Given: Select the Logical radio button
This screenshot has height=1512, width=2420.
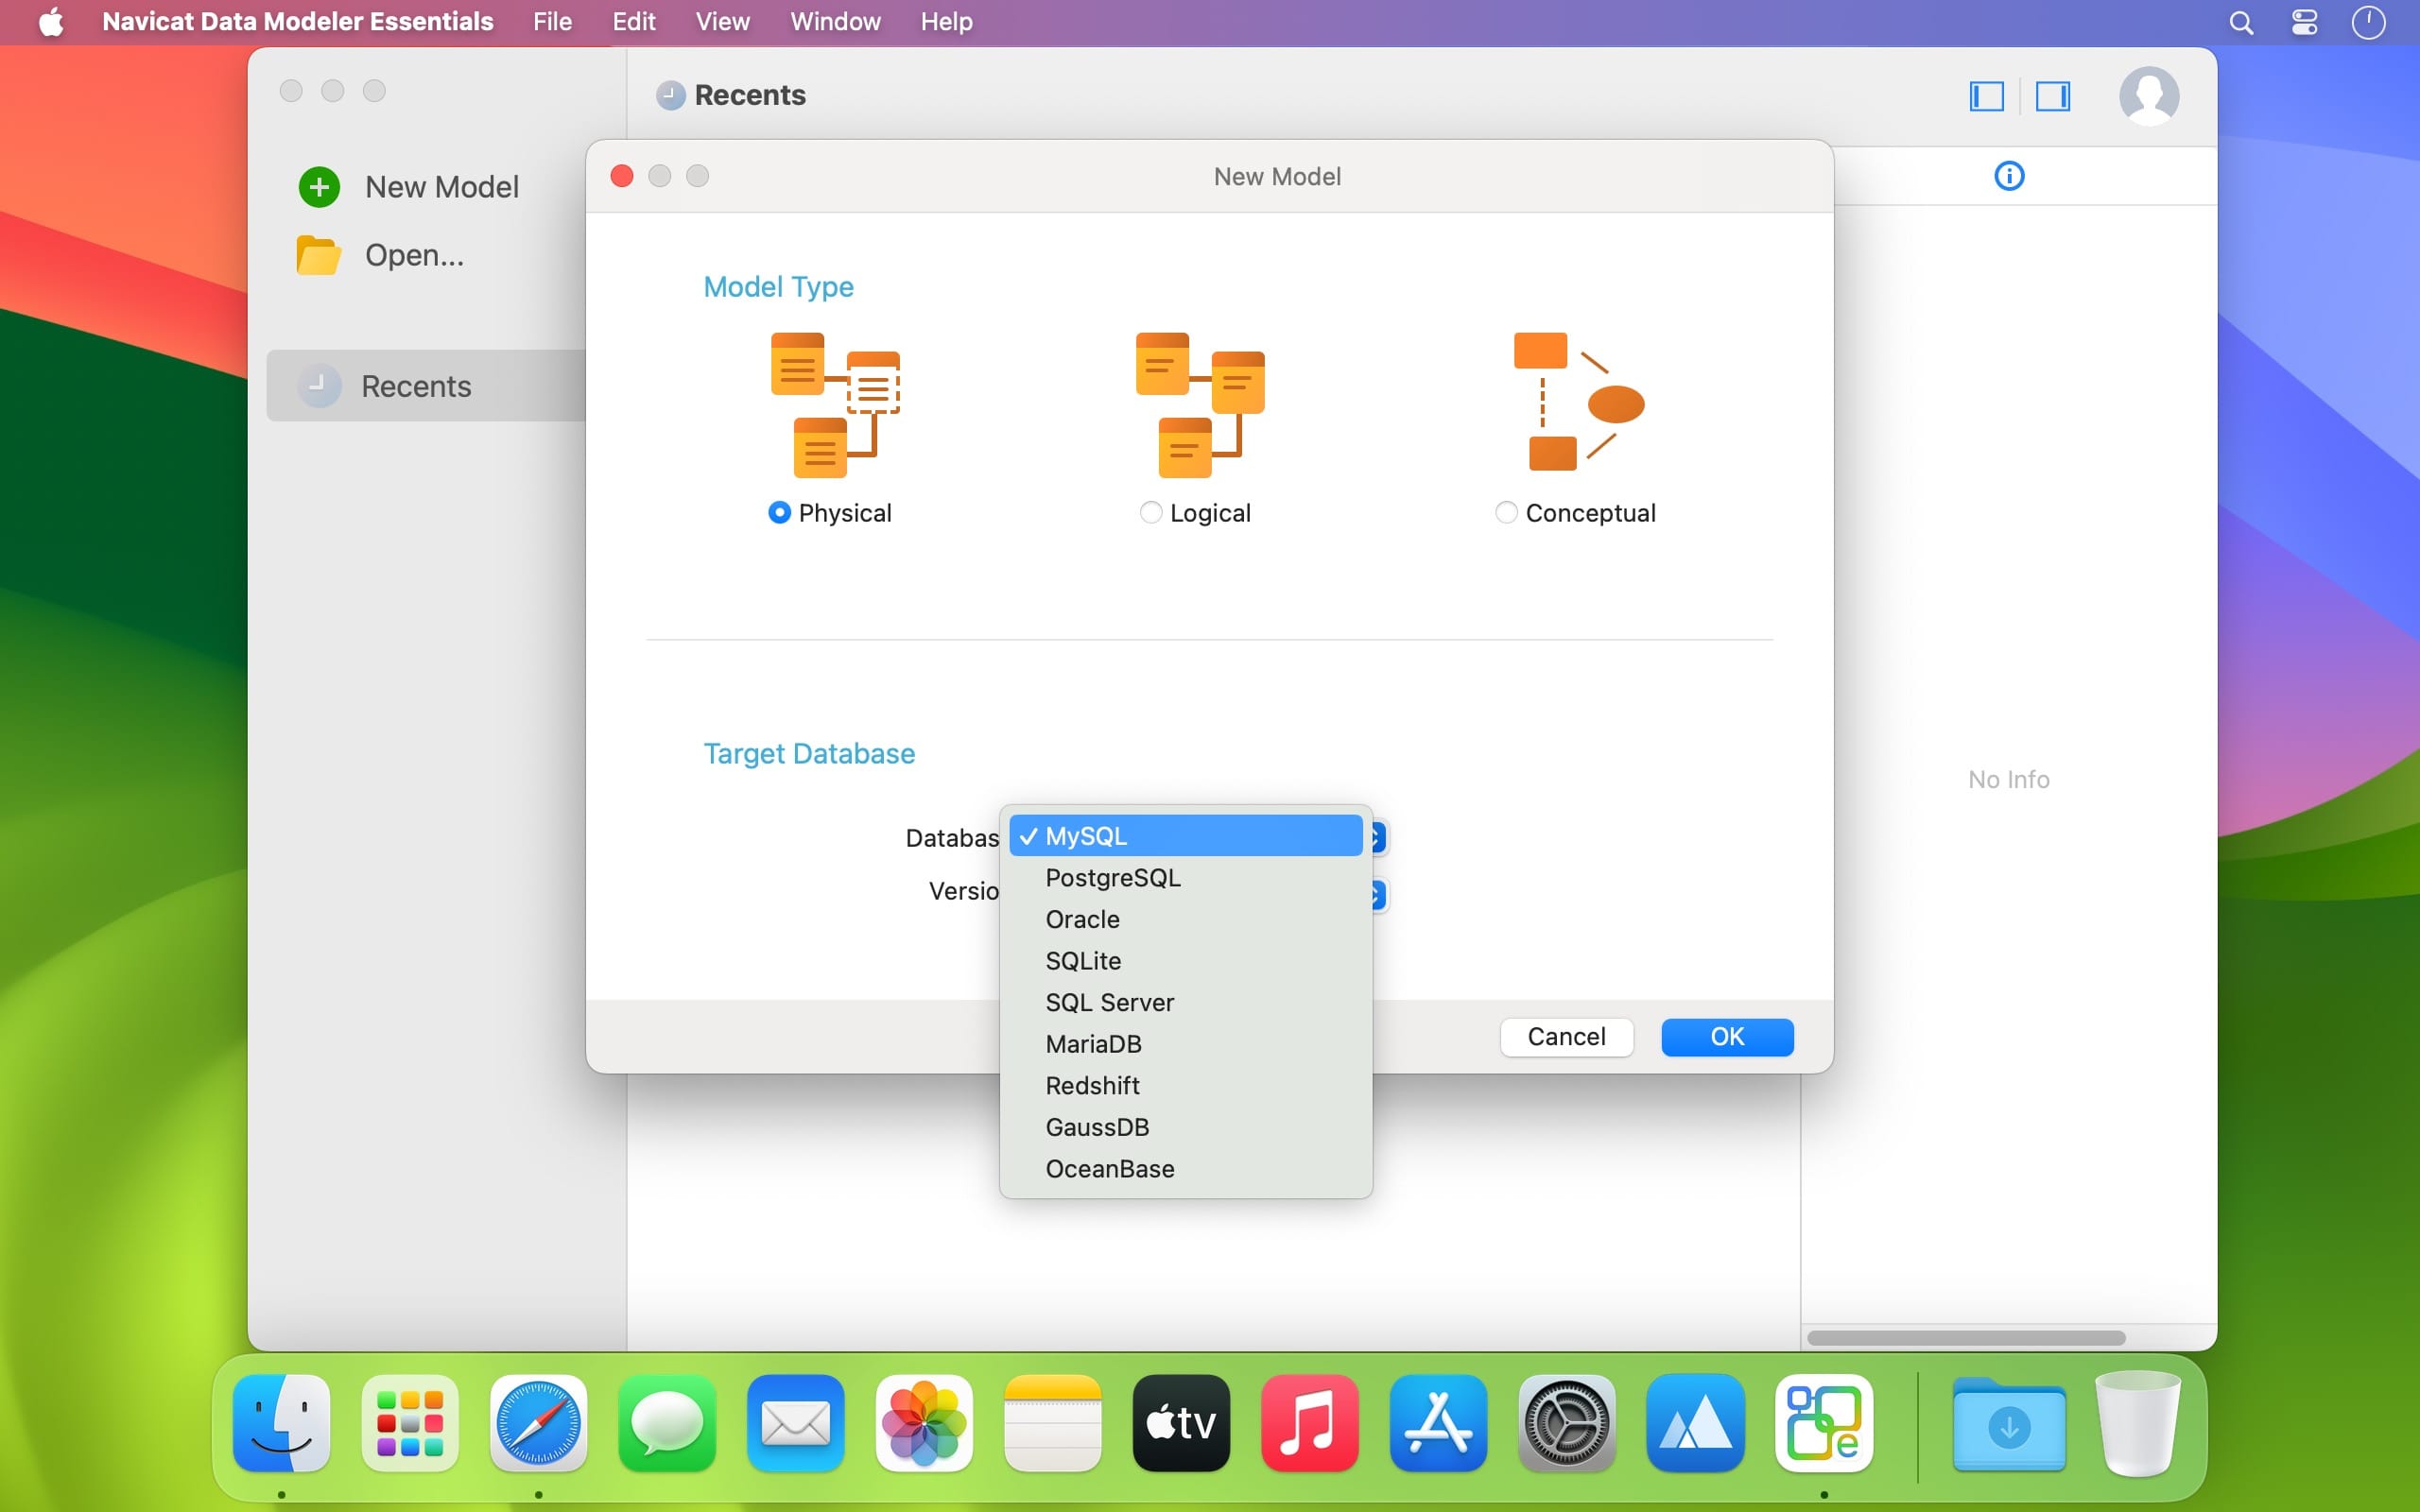Looking at the screenshot, I should coord(1151,513).
